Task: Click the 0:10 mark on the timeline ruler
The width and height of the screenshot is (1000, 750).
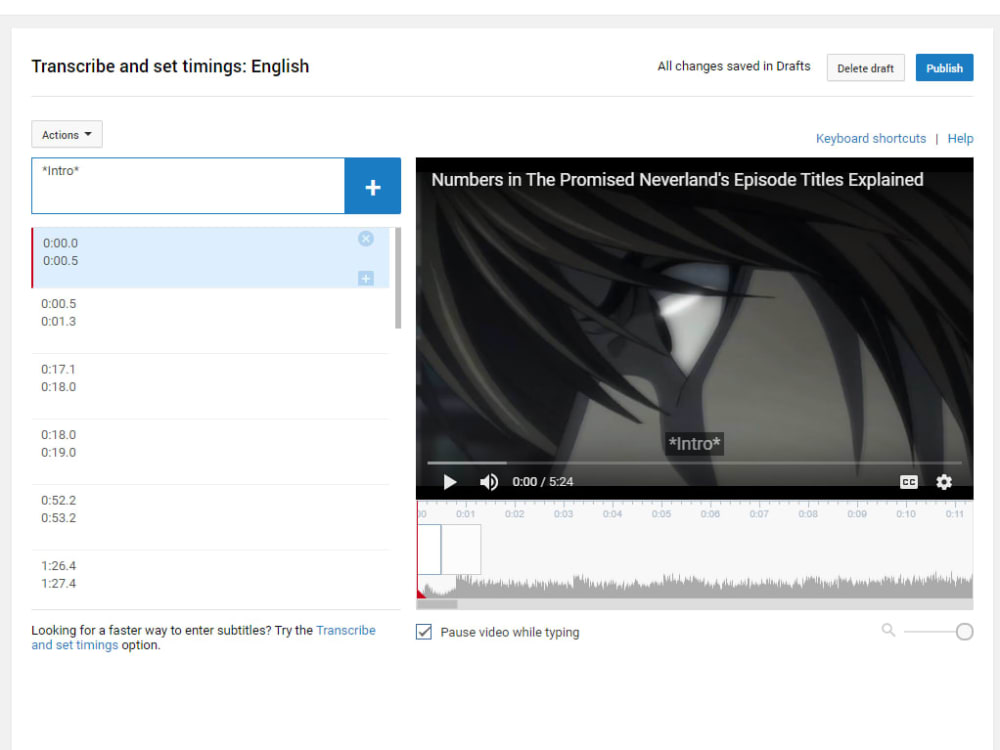Action: [906, 513]
